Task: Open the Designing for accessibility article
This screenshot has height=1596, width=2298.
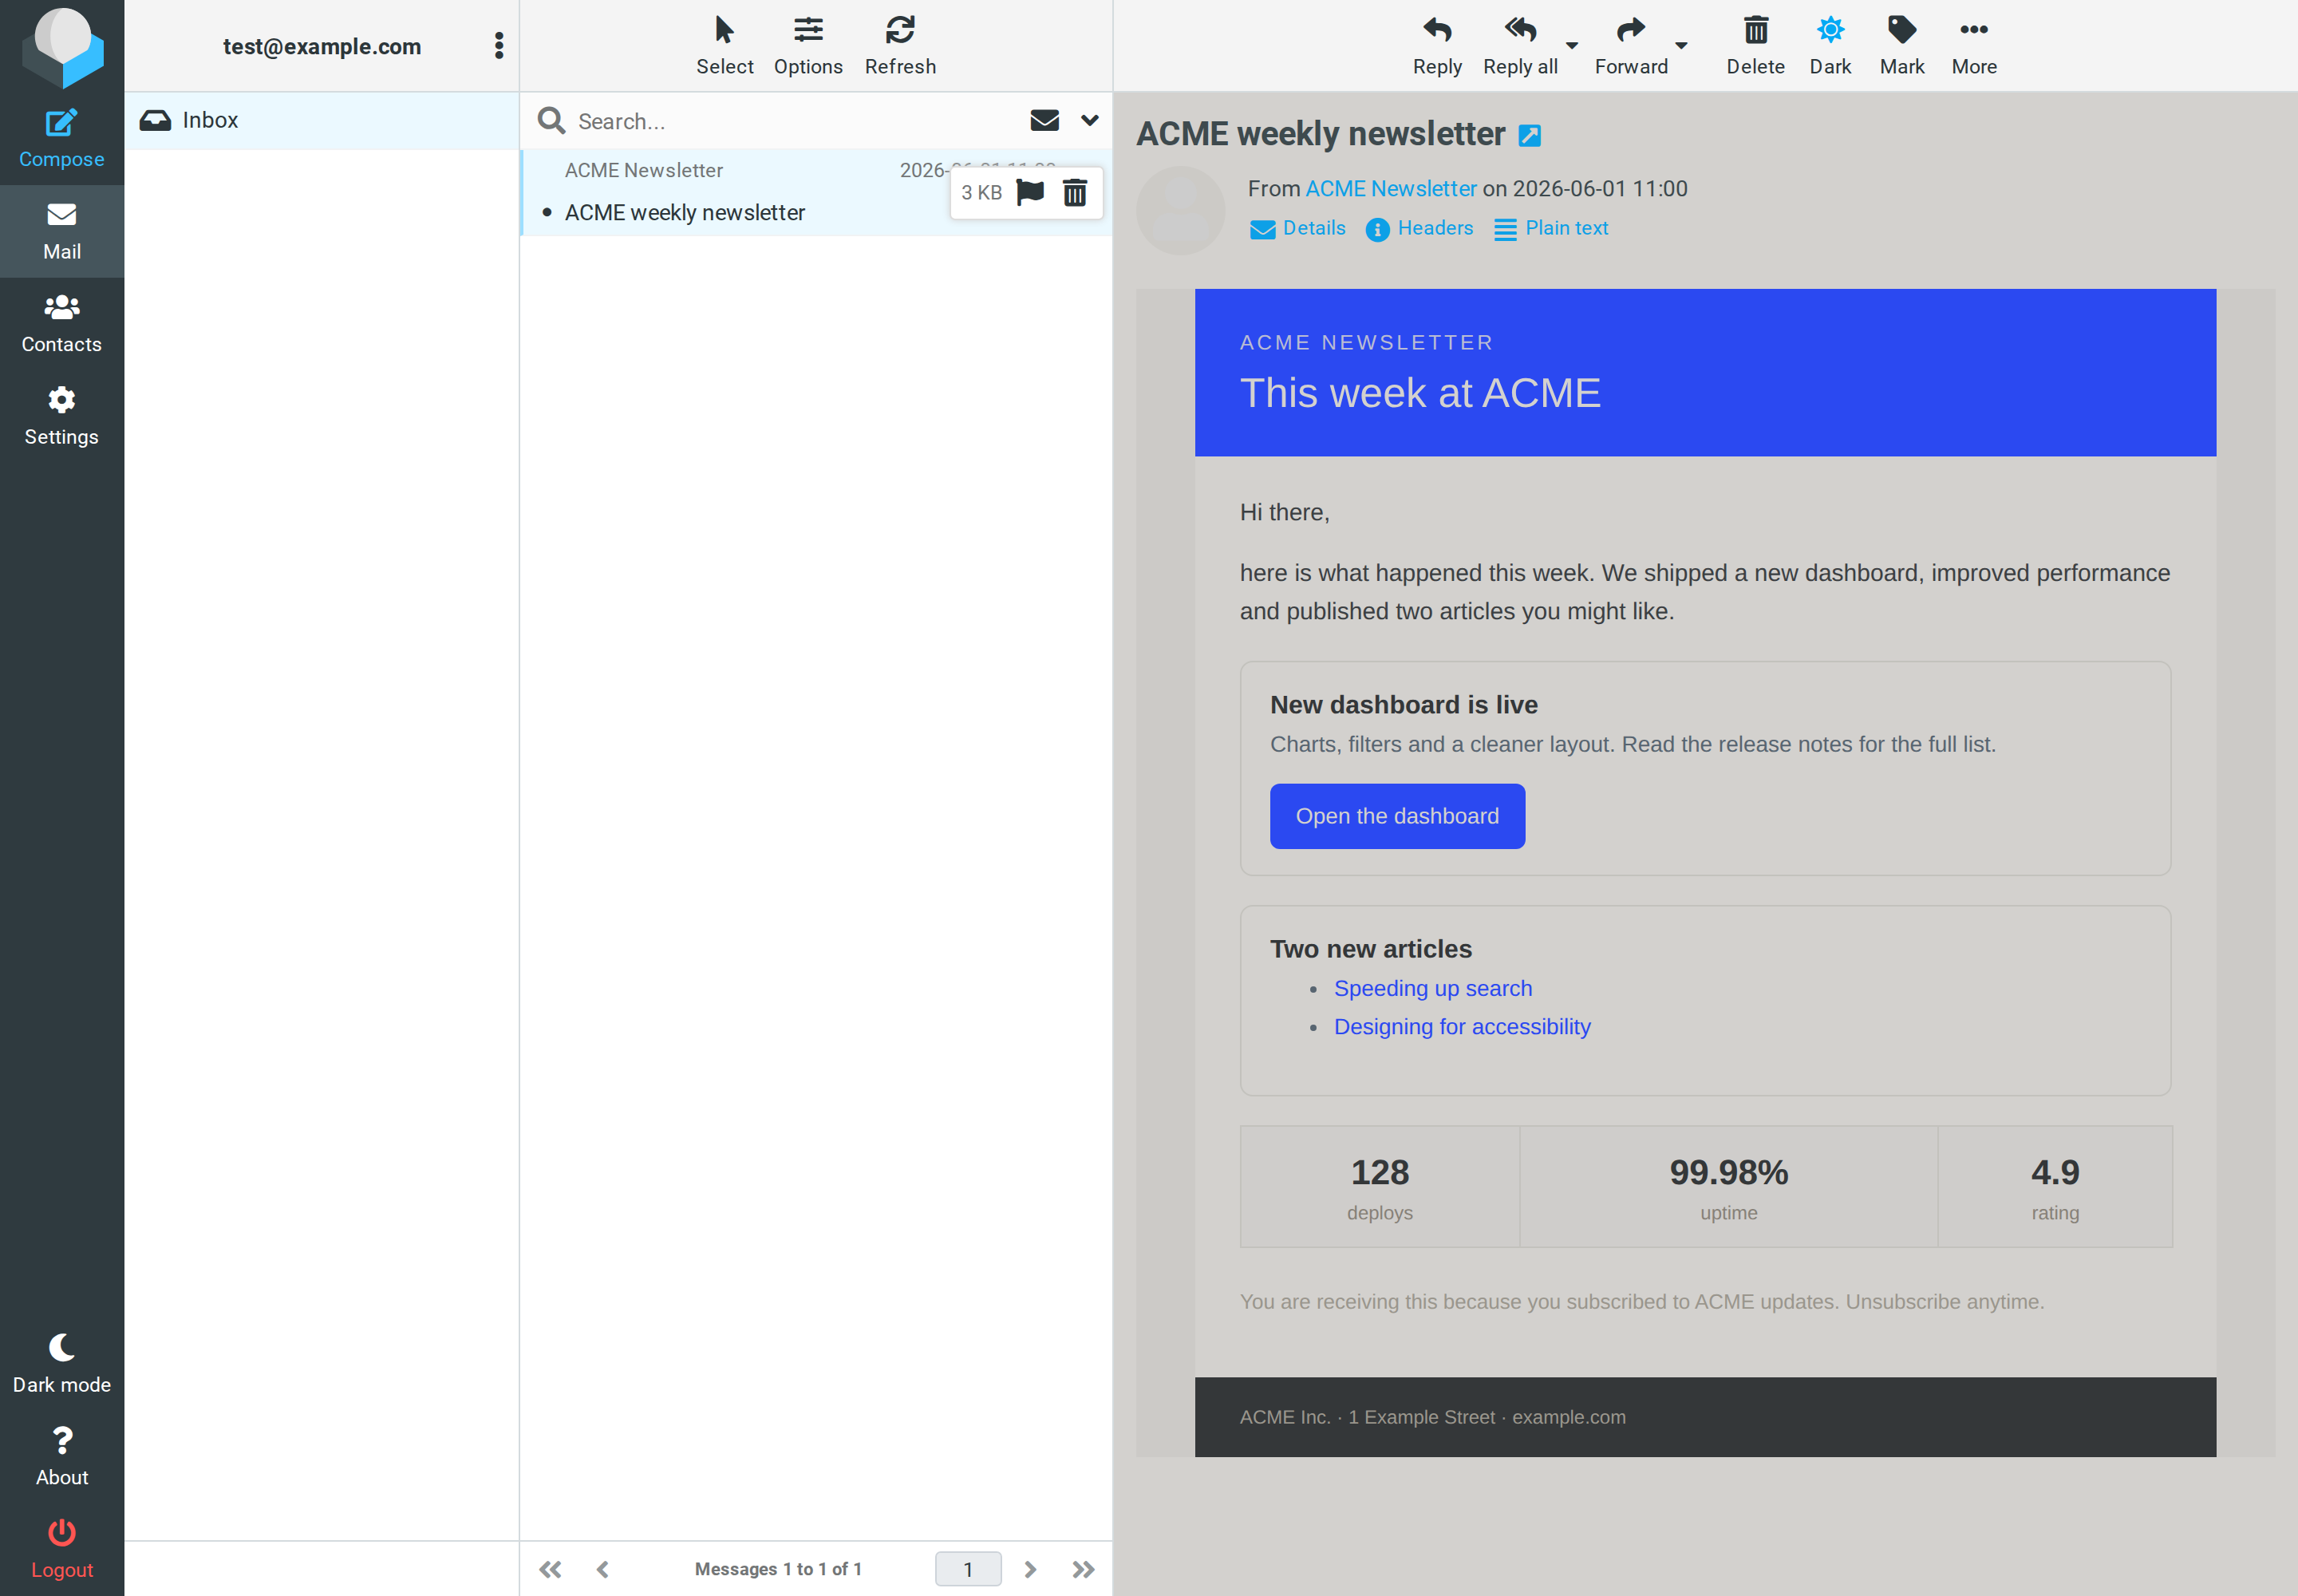Action: coord(1461,1027)
